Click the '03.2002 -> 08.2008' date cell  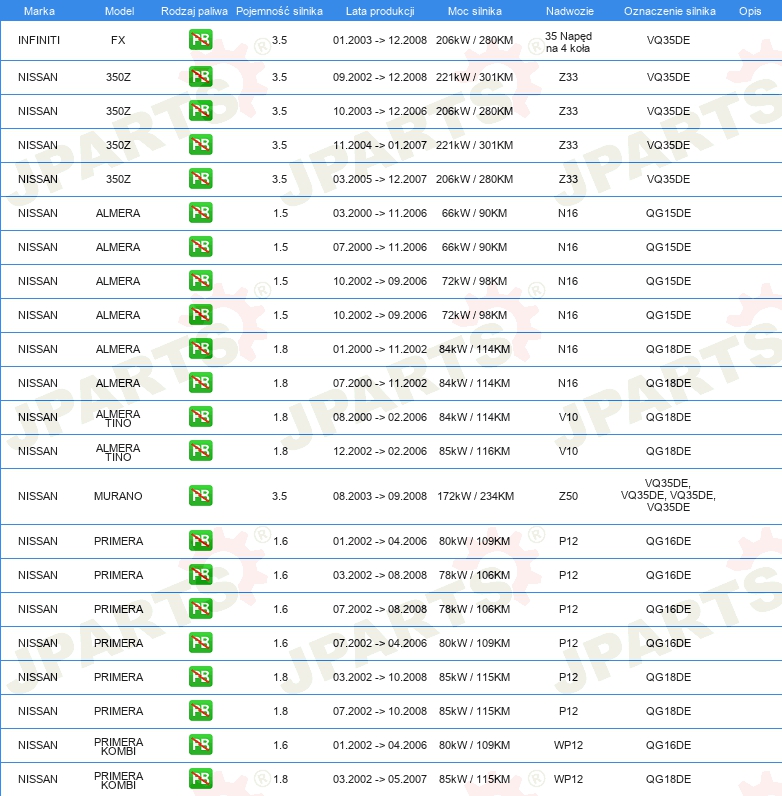pyautogui.click(x=380, y=575)
